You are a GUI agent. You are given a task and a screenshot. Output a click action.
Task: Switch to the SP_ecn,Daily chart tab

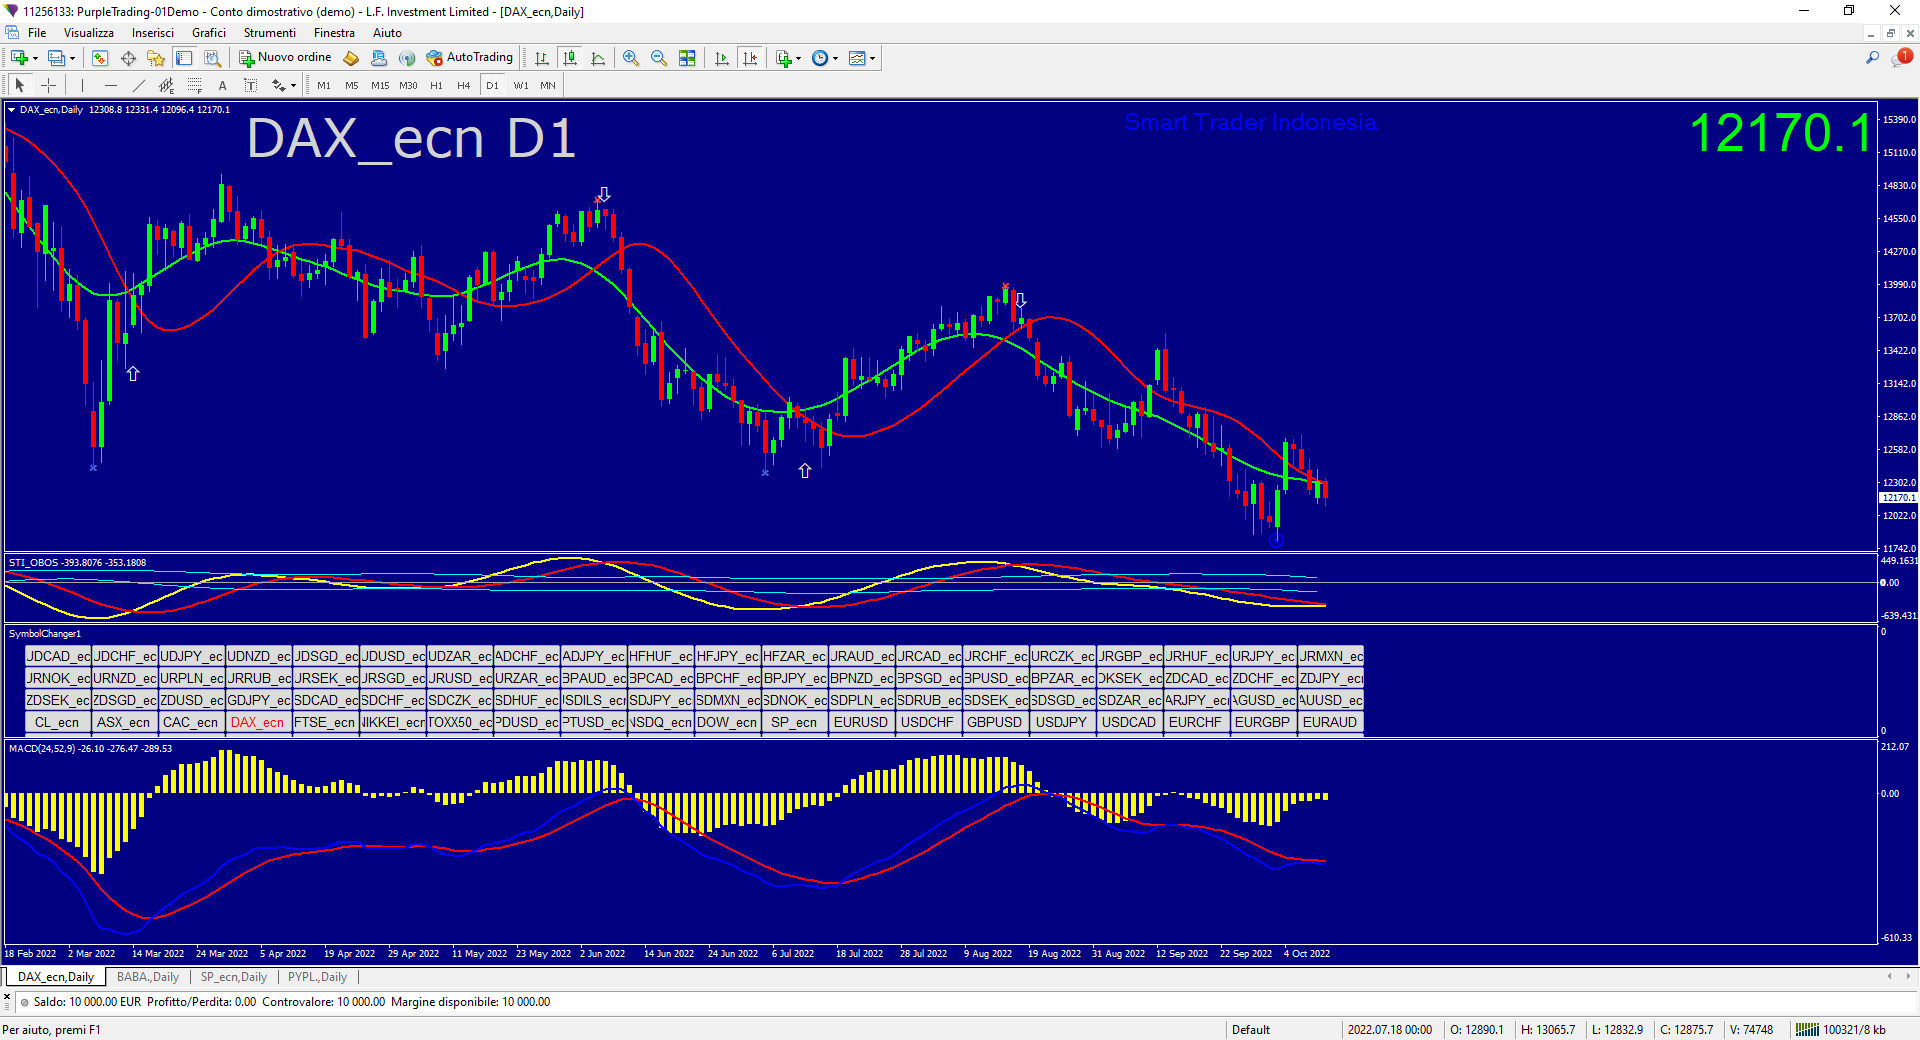tap(234, 977)
